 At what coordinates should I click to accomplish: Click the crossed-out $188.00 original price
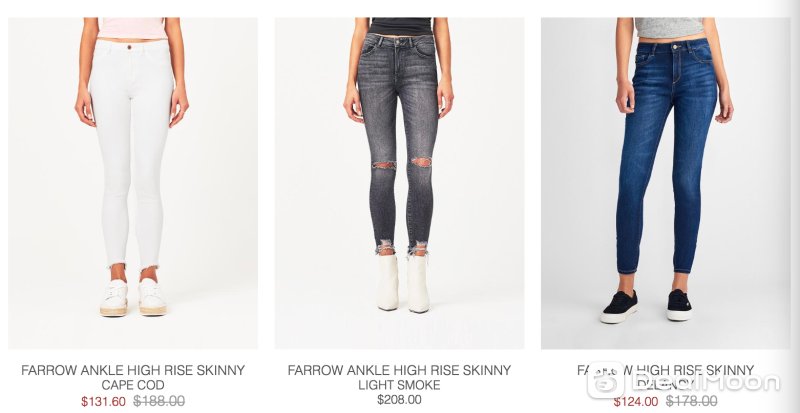pyautogui.click(x=159, y=401)
